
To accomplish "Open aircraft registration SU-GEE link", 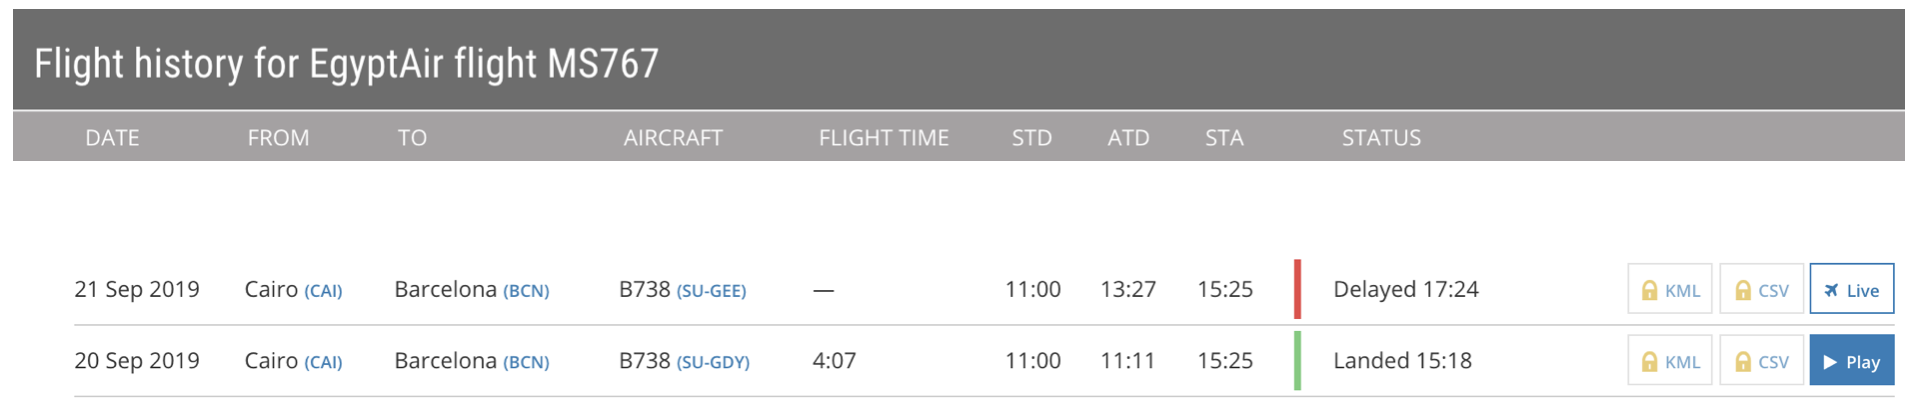I will 711,291.
